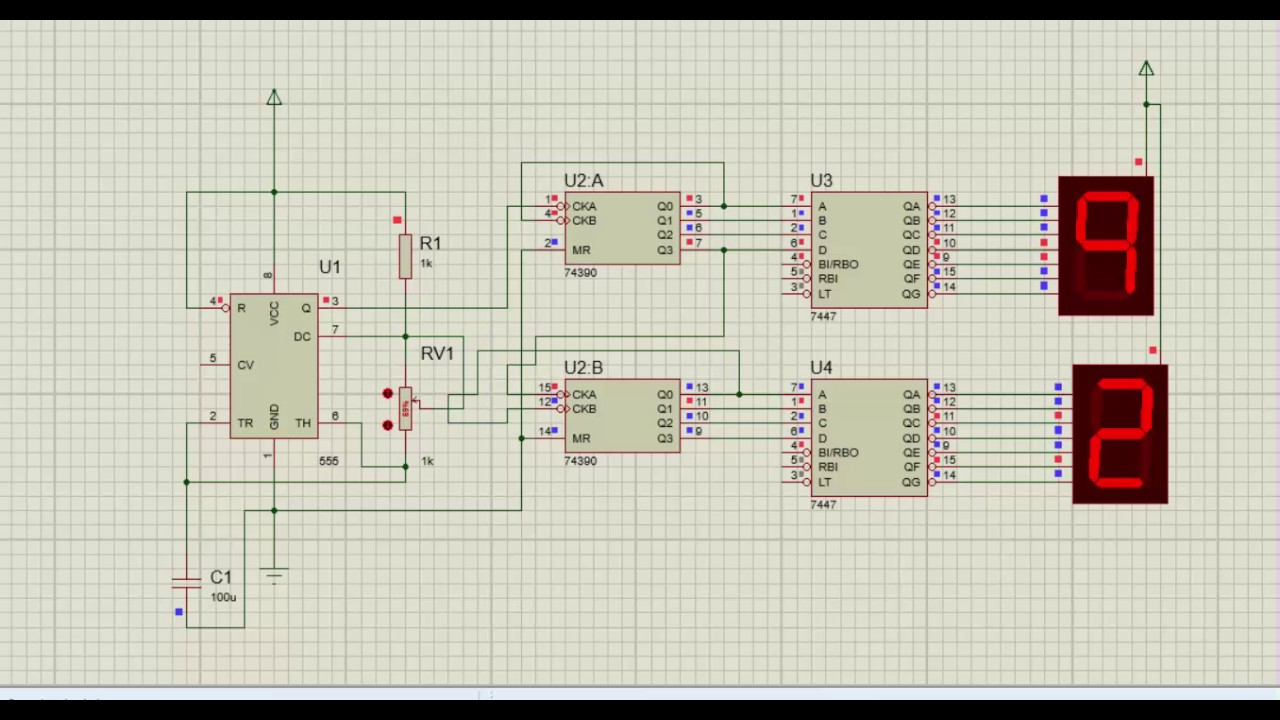The width and height of the screenshot is (1280, 720).
Task: Click the 1k value below RV1
Action: click(427, 461)
